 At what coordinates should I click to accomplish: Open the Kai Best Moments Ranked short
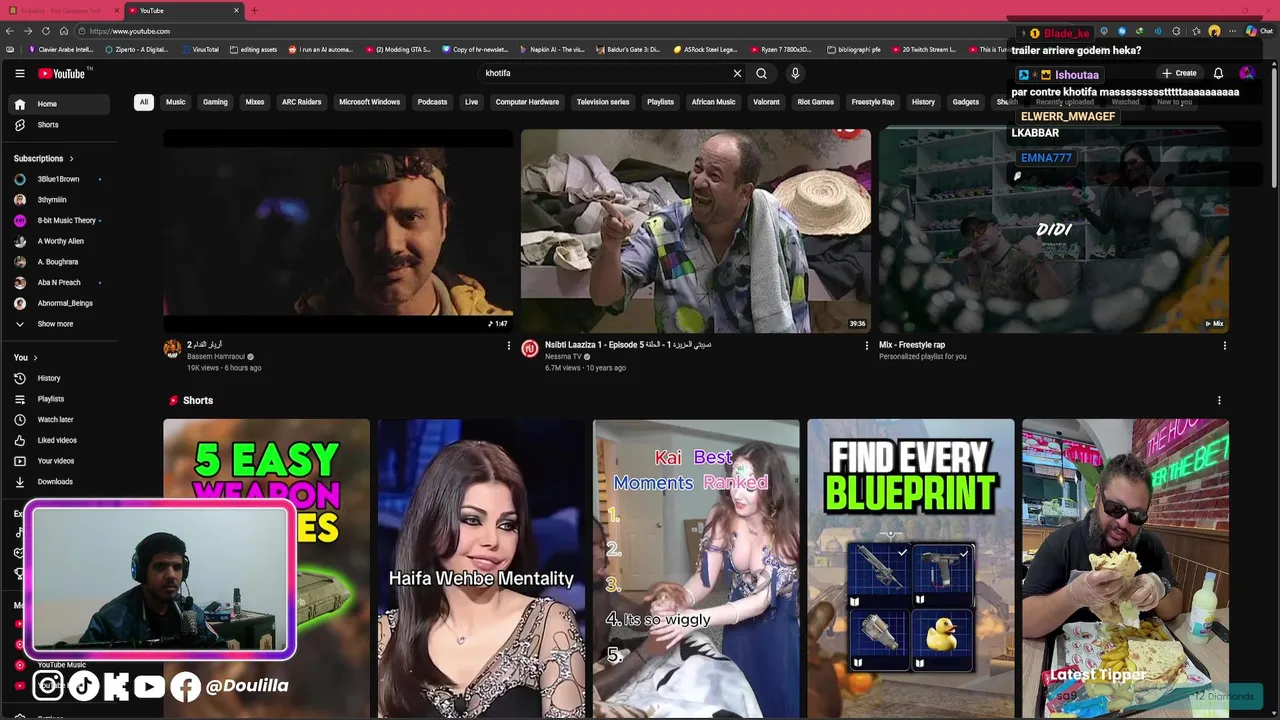pos(696,568)
